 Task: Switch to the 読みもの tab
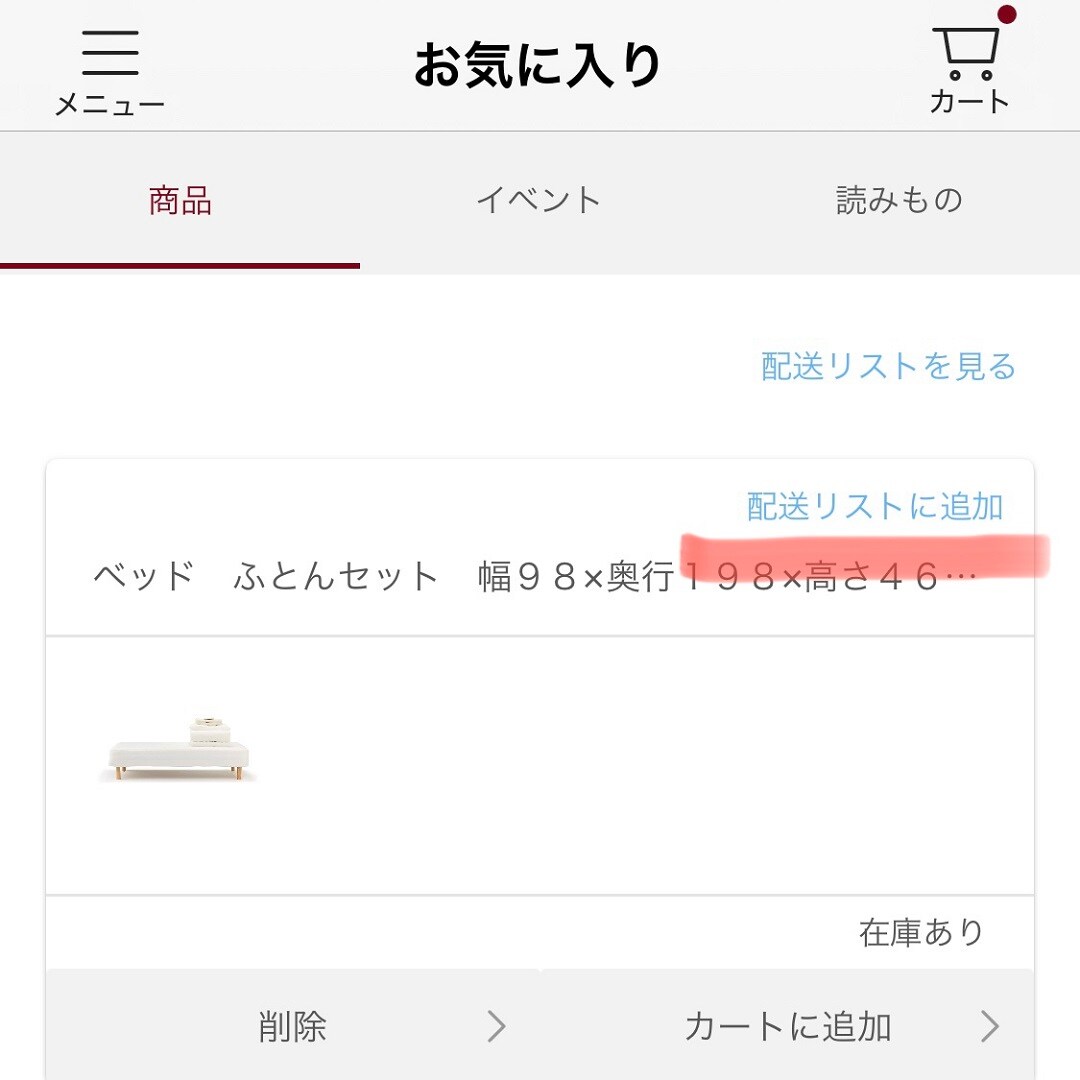tap(899, 201)
